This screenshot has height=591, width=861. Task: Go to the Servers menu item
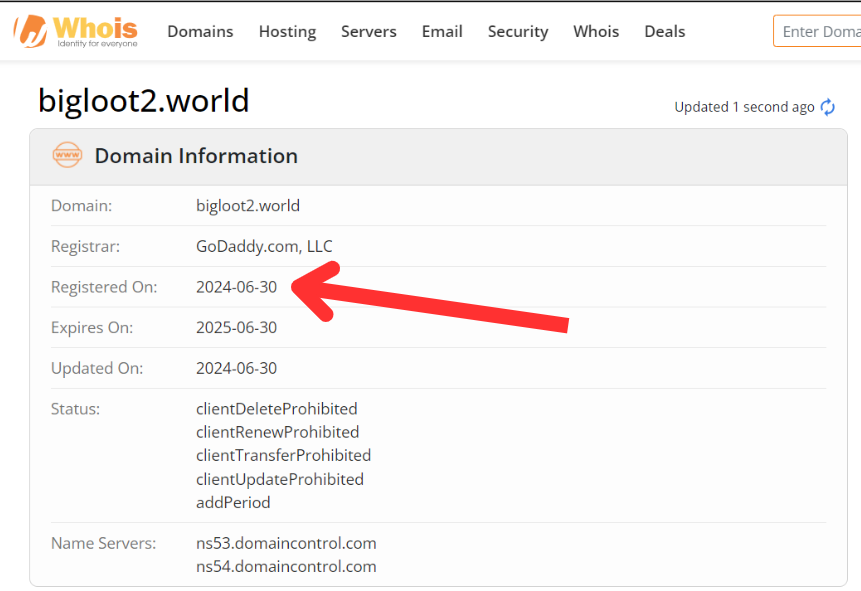pyautogui.click(x=369, y=31)
